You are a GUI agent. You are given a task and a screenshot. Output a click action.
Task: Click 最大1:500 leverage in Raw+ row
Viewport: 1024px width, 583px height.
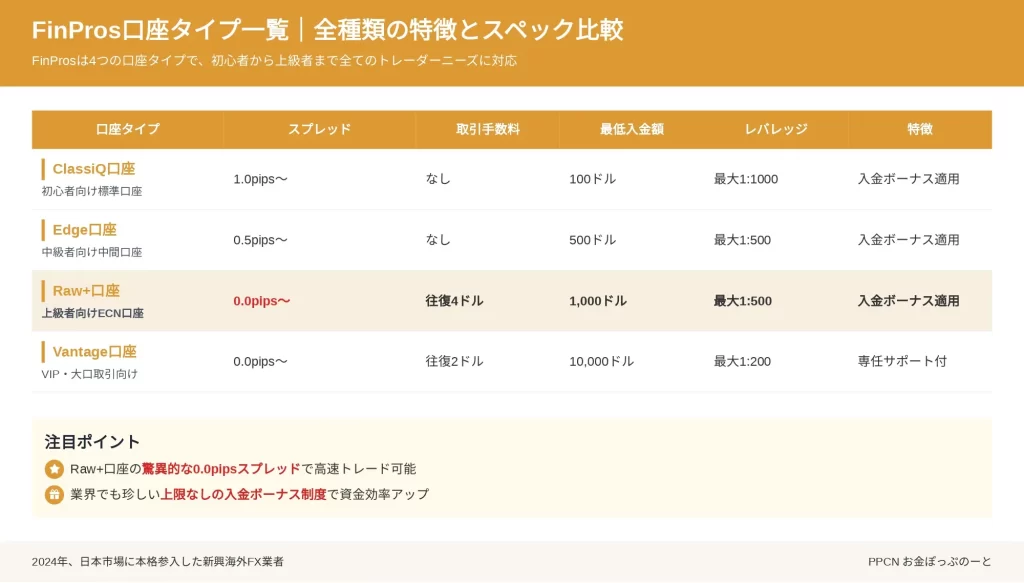tap(743, 301)
